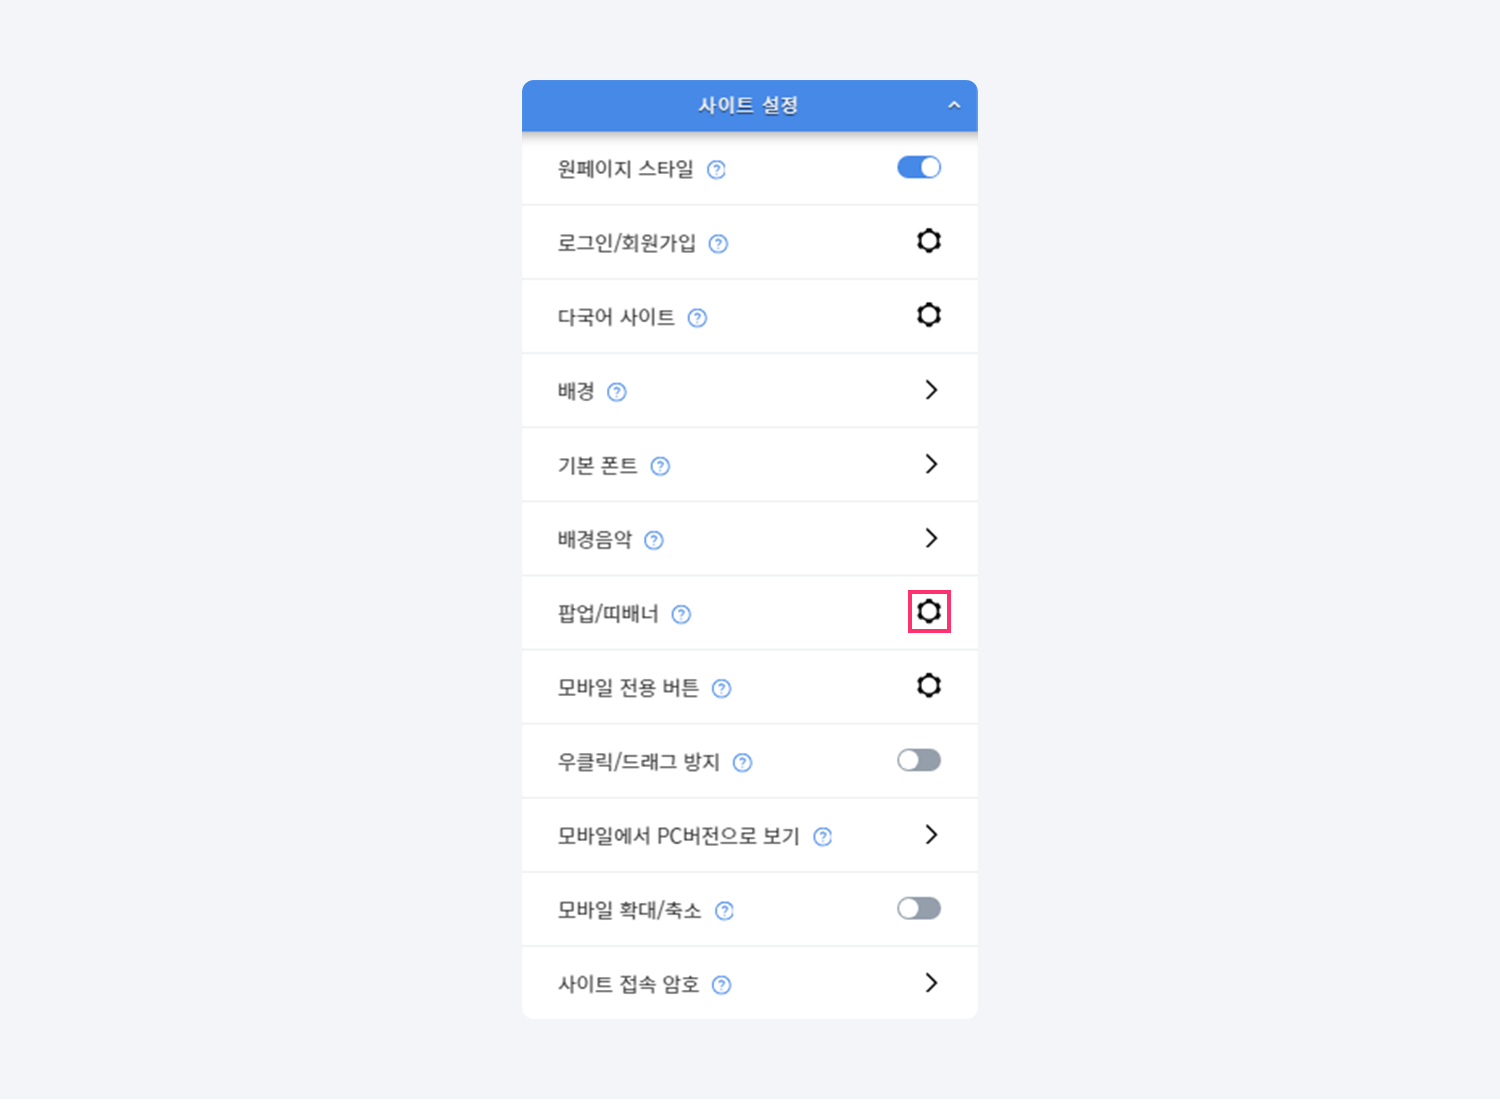Expand 기본 폰트 options arrow
The width and height of the screenshot is (1500, 1117).
[931, 464]
